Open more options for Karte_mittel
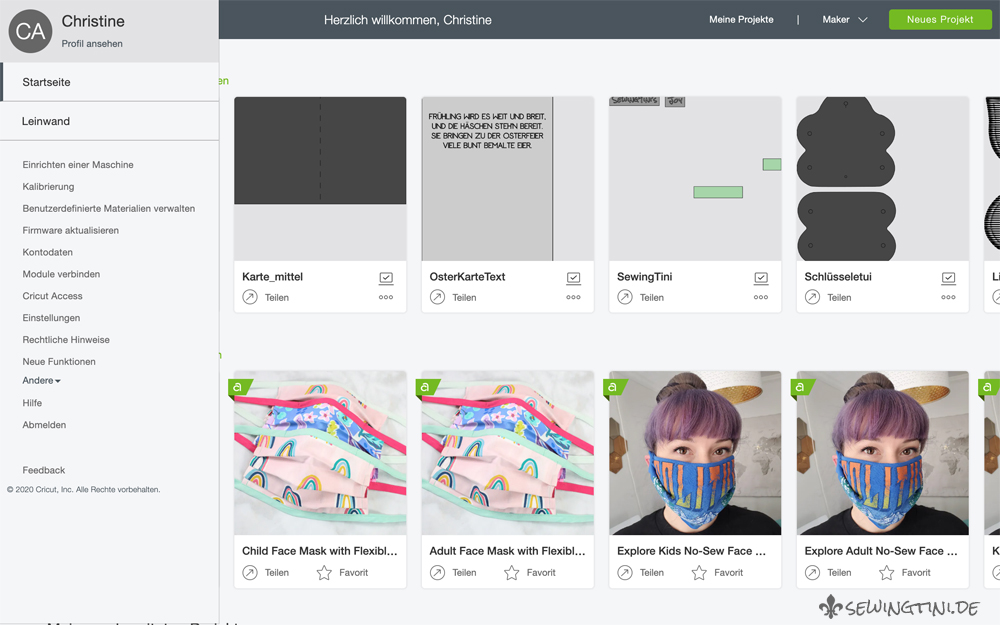1000x625 pixels. (386, 297)
